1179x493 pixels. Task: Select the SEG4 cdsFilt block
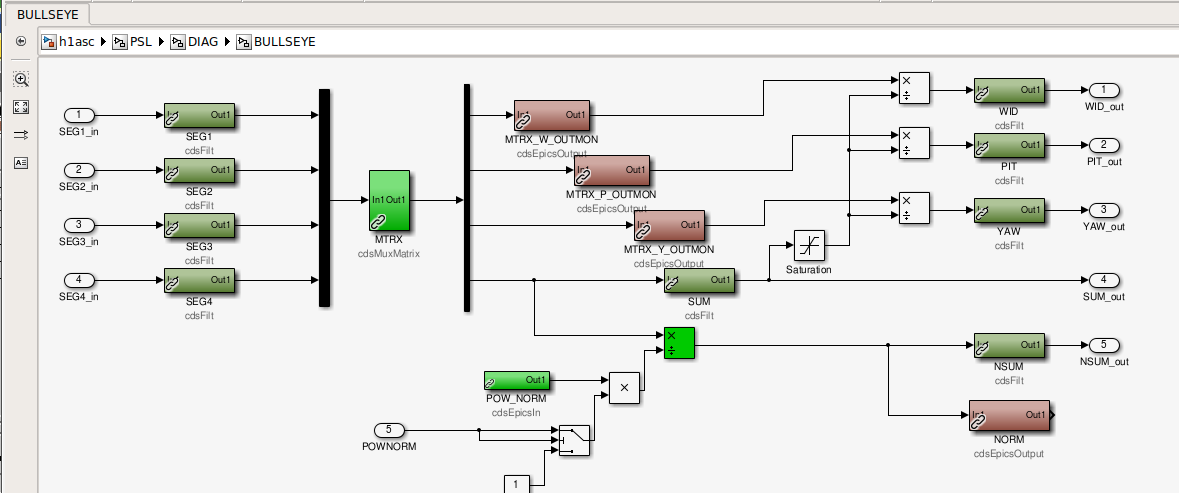tap(199, 280)
